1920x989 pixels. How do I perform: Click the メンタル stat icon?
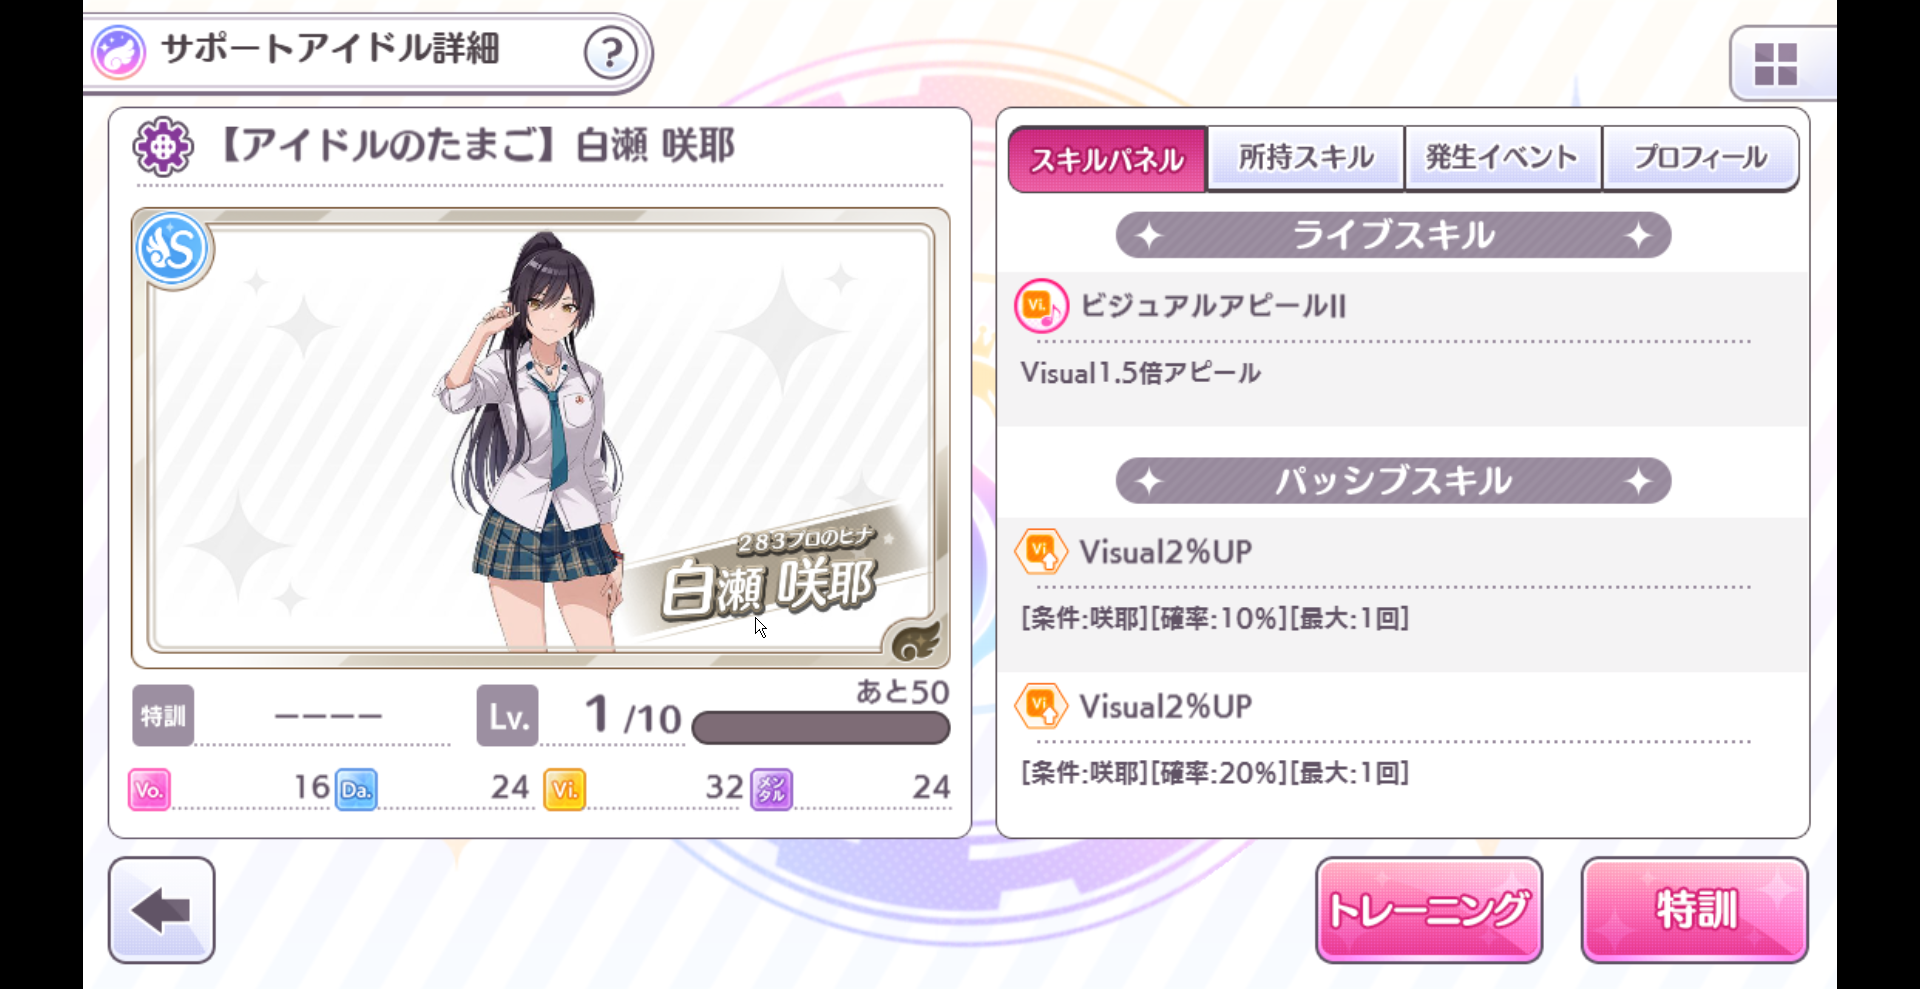(x=771, y=789)
